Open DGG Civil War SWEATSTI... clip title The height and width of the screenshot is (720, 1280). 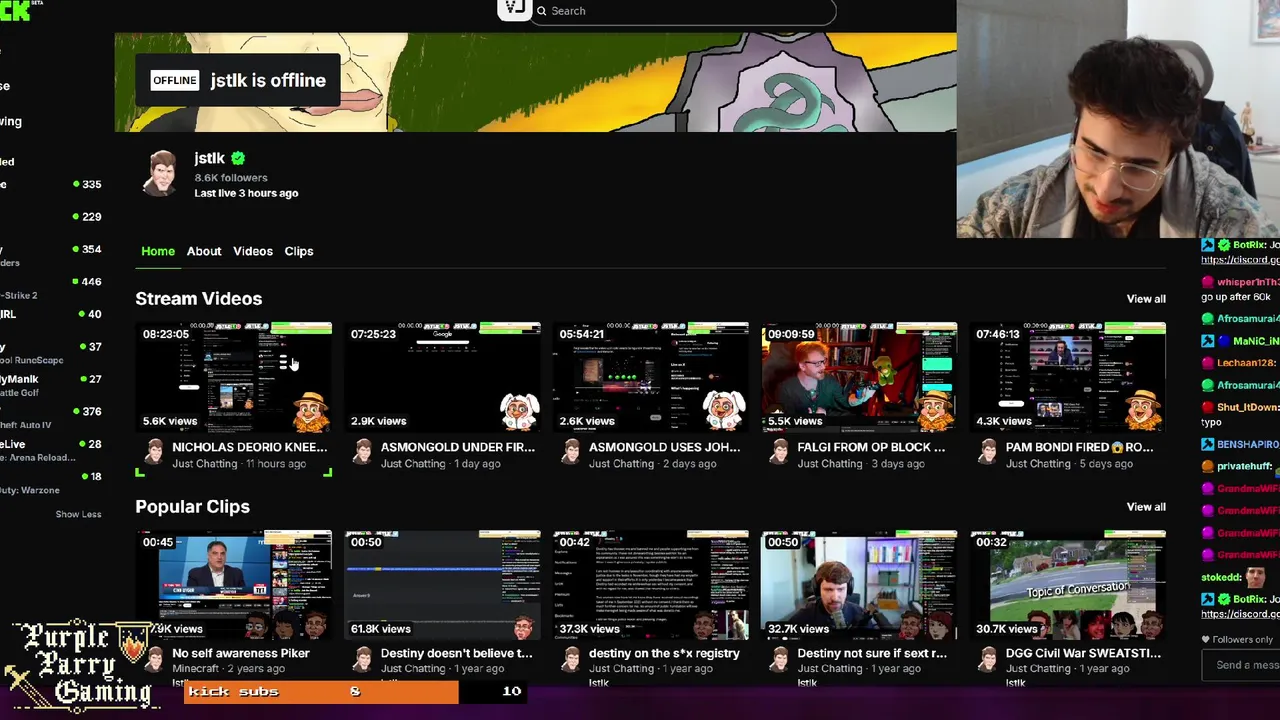(1083, 653)
